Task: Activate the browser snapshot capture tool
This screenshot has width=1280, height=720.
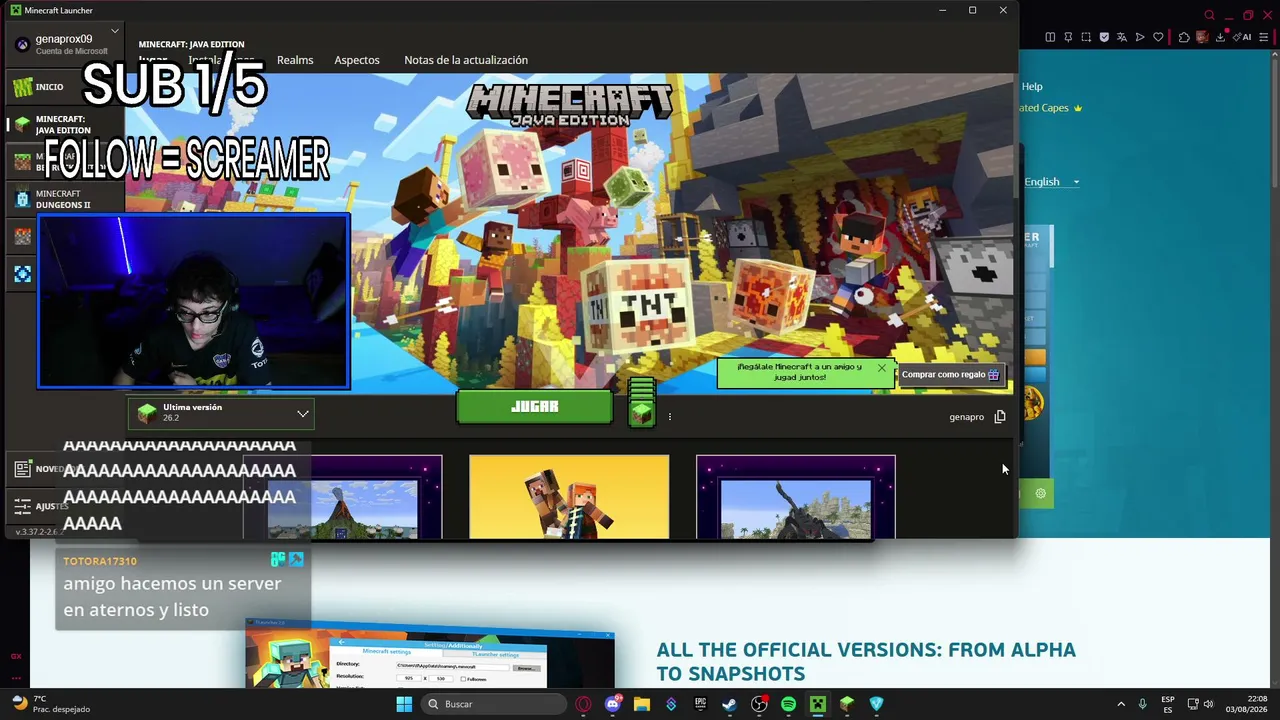Action: 1086,37
